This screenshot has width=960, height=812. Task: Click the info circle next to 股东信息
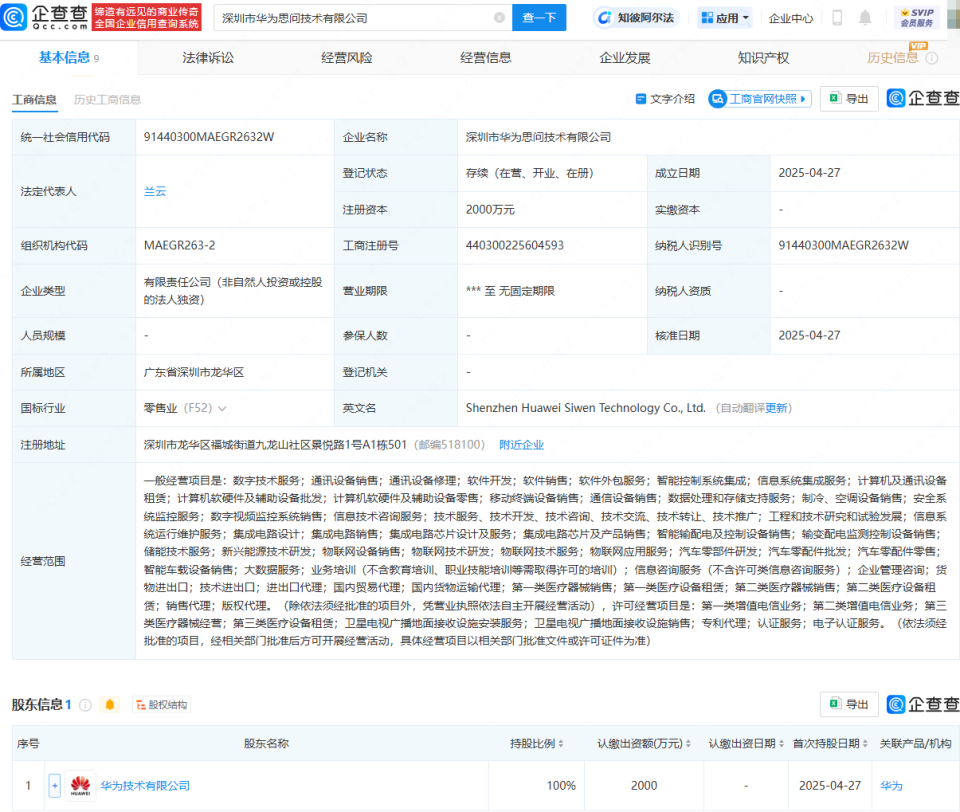pyautogui.click(x=84, y=704)
